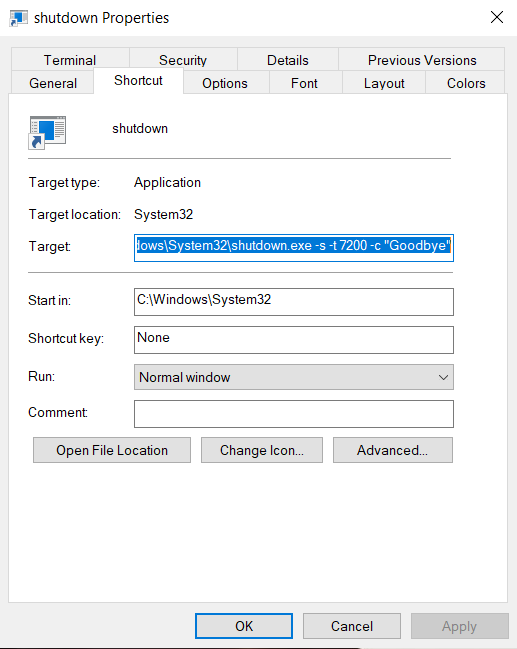Click the 'System32' target location value
This screenshot has width=517, height=649.
(164, 214)
